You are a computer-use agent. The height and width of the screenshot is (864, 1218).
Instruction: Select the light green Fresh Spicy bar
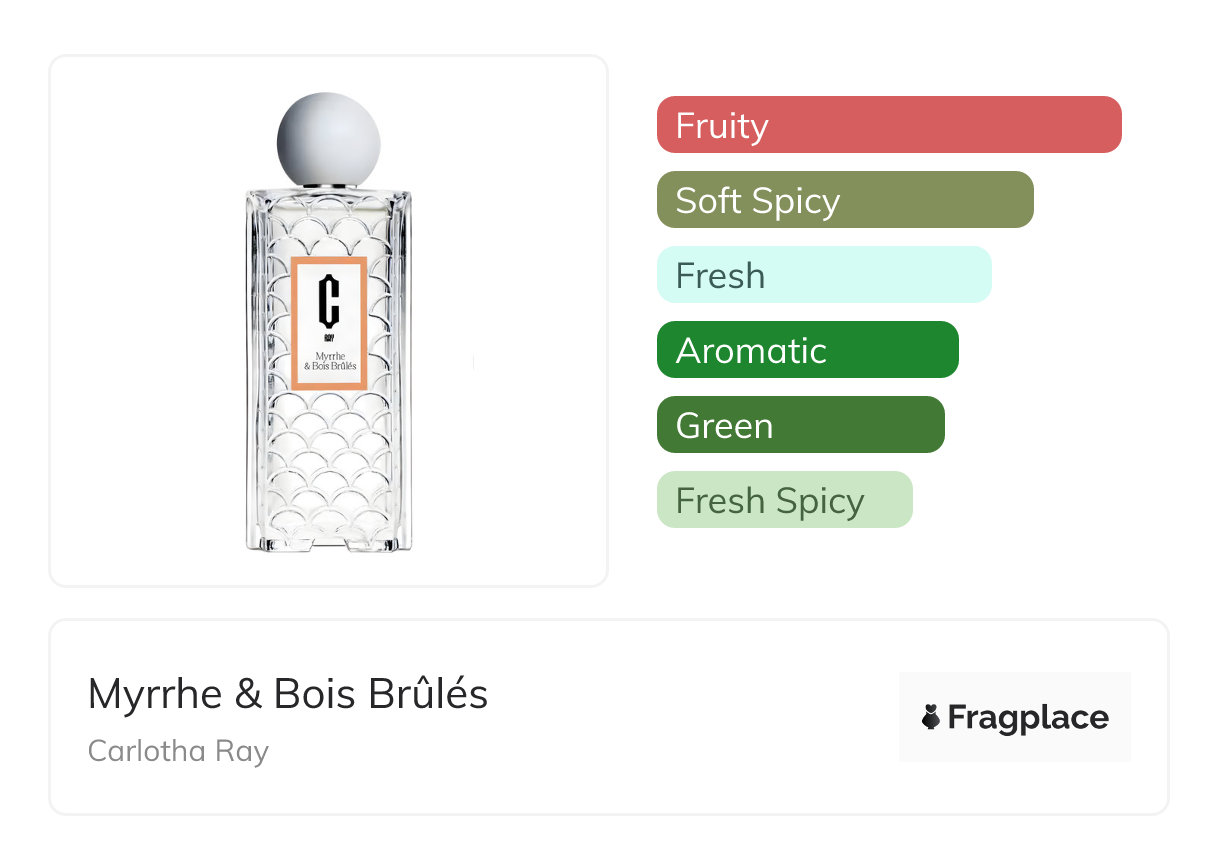pos(784,500)
